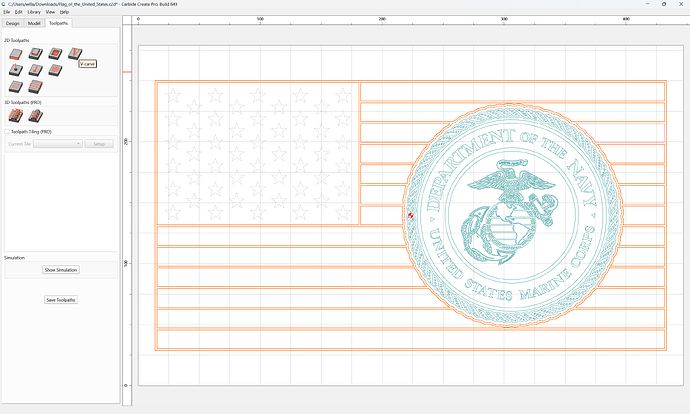Close the Carbide Create window
Viewport: 690px width, 414px height.
coord(680,4)
